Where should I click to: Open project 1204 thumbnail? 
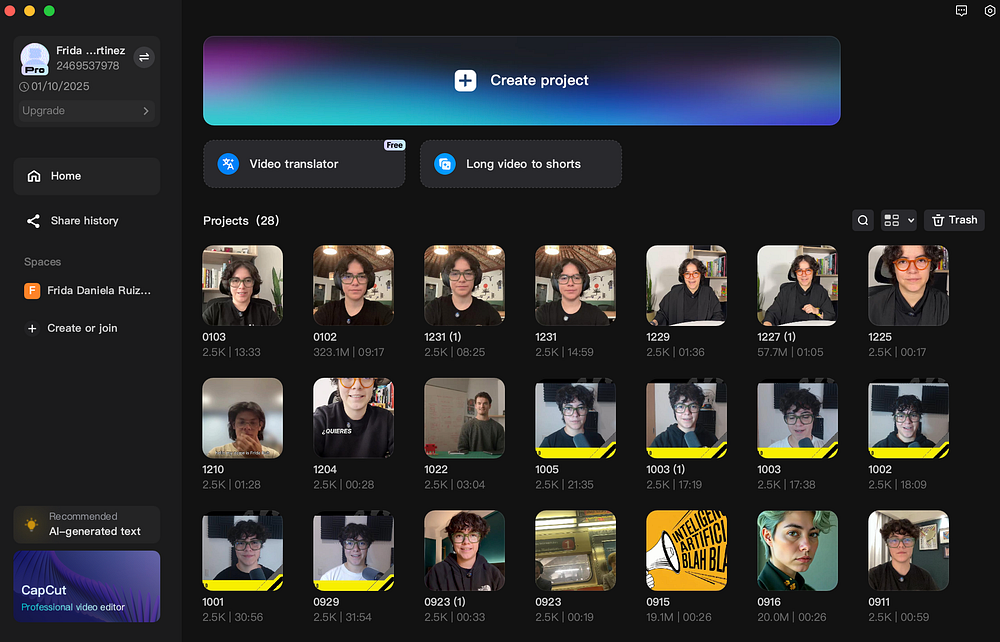click(353, 418)
